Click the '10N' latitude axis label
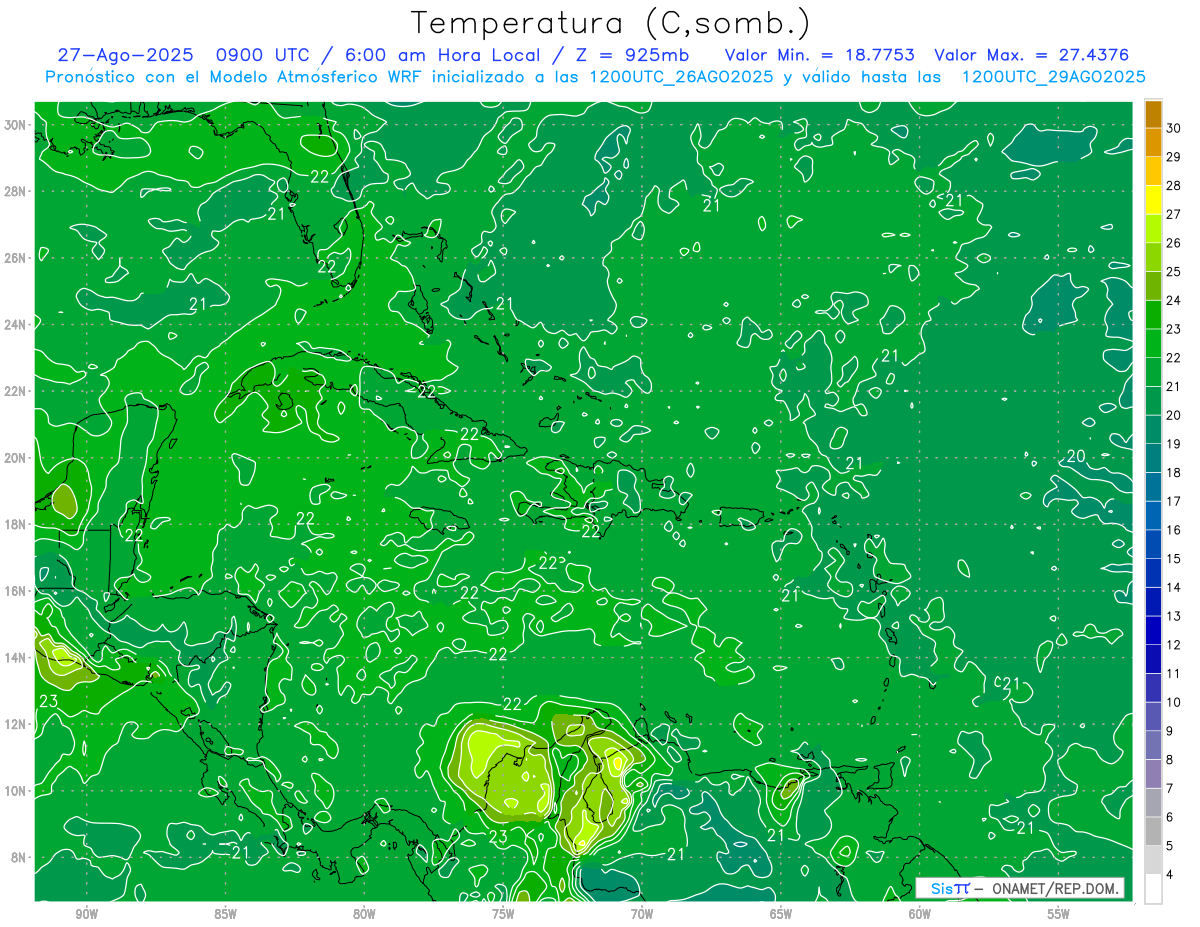 coord(16,791)
